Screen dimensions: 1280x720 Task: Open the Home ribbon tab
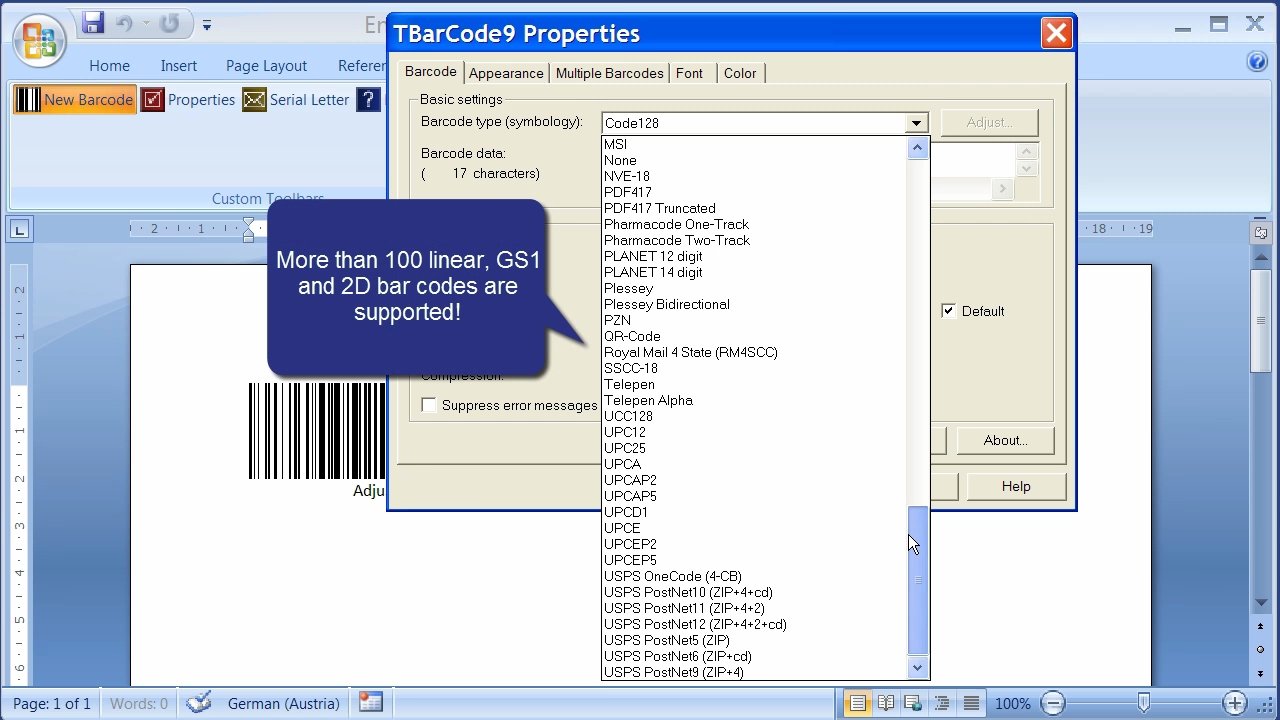click(109, 66)
